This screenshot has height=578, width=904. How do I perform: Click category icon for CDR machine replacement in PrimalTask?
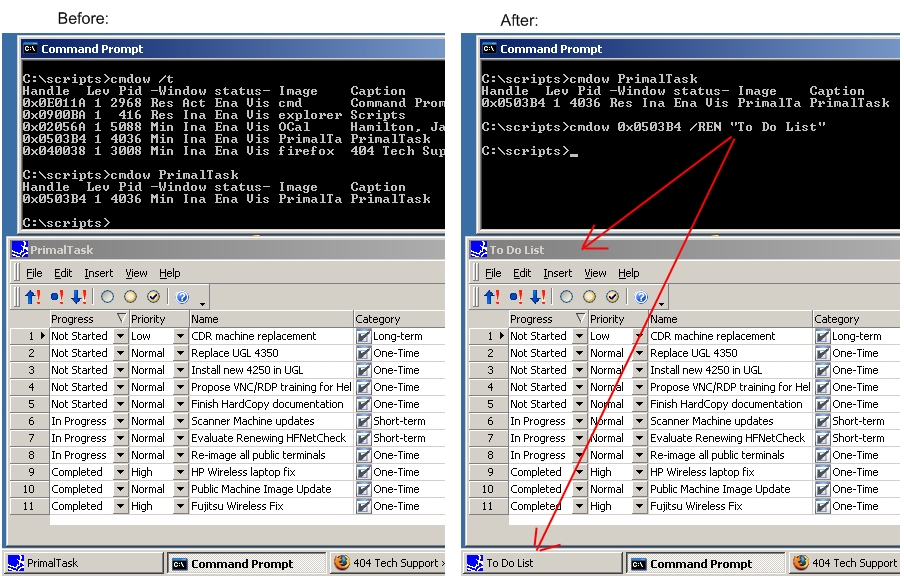click(363, 337)
